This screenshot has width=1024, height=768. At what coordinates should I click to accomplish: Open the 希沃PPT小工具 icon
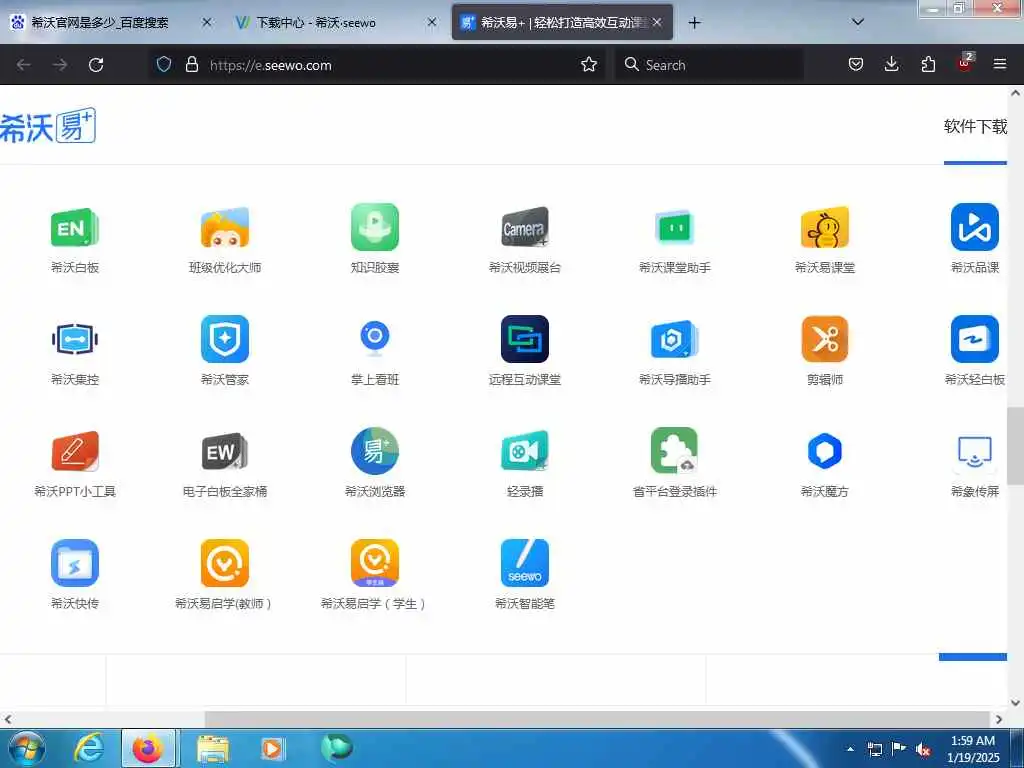coord(74,451)
